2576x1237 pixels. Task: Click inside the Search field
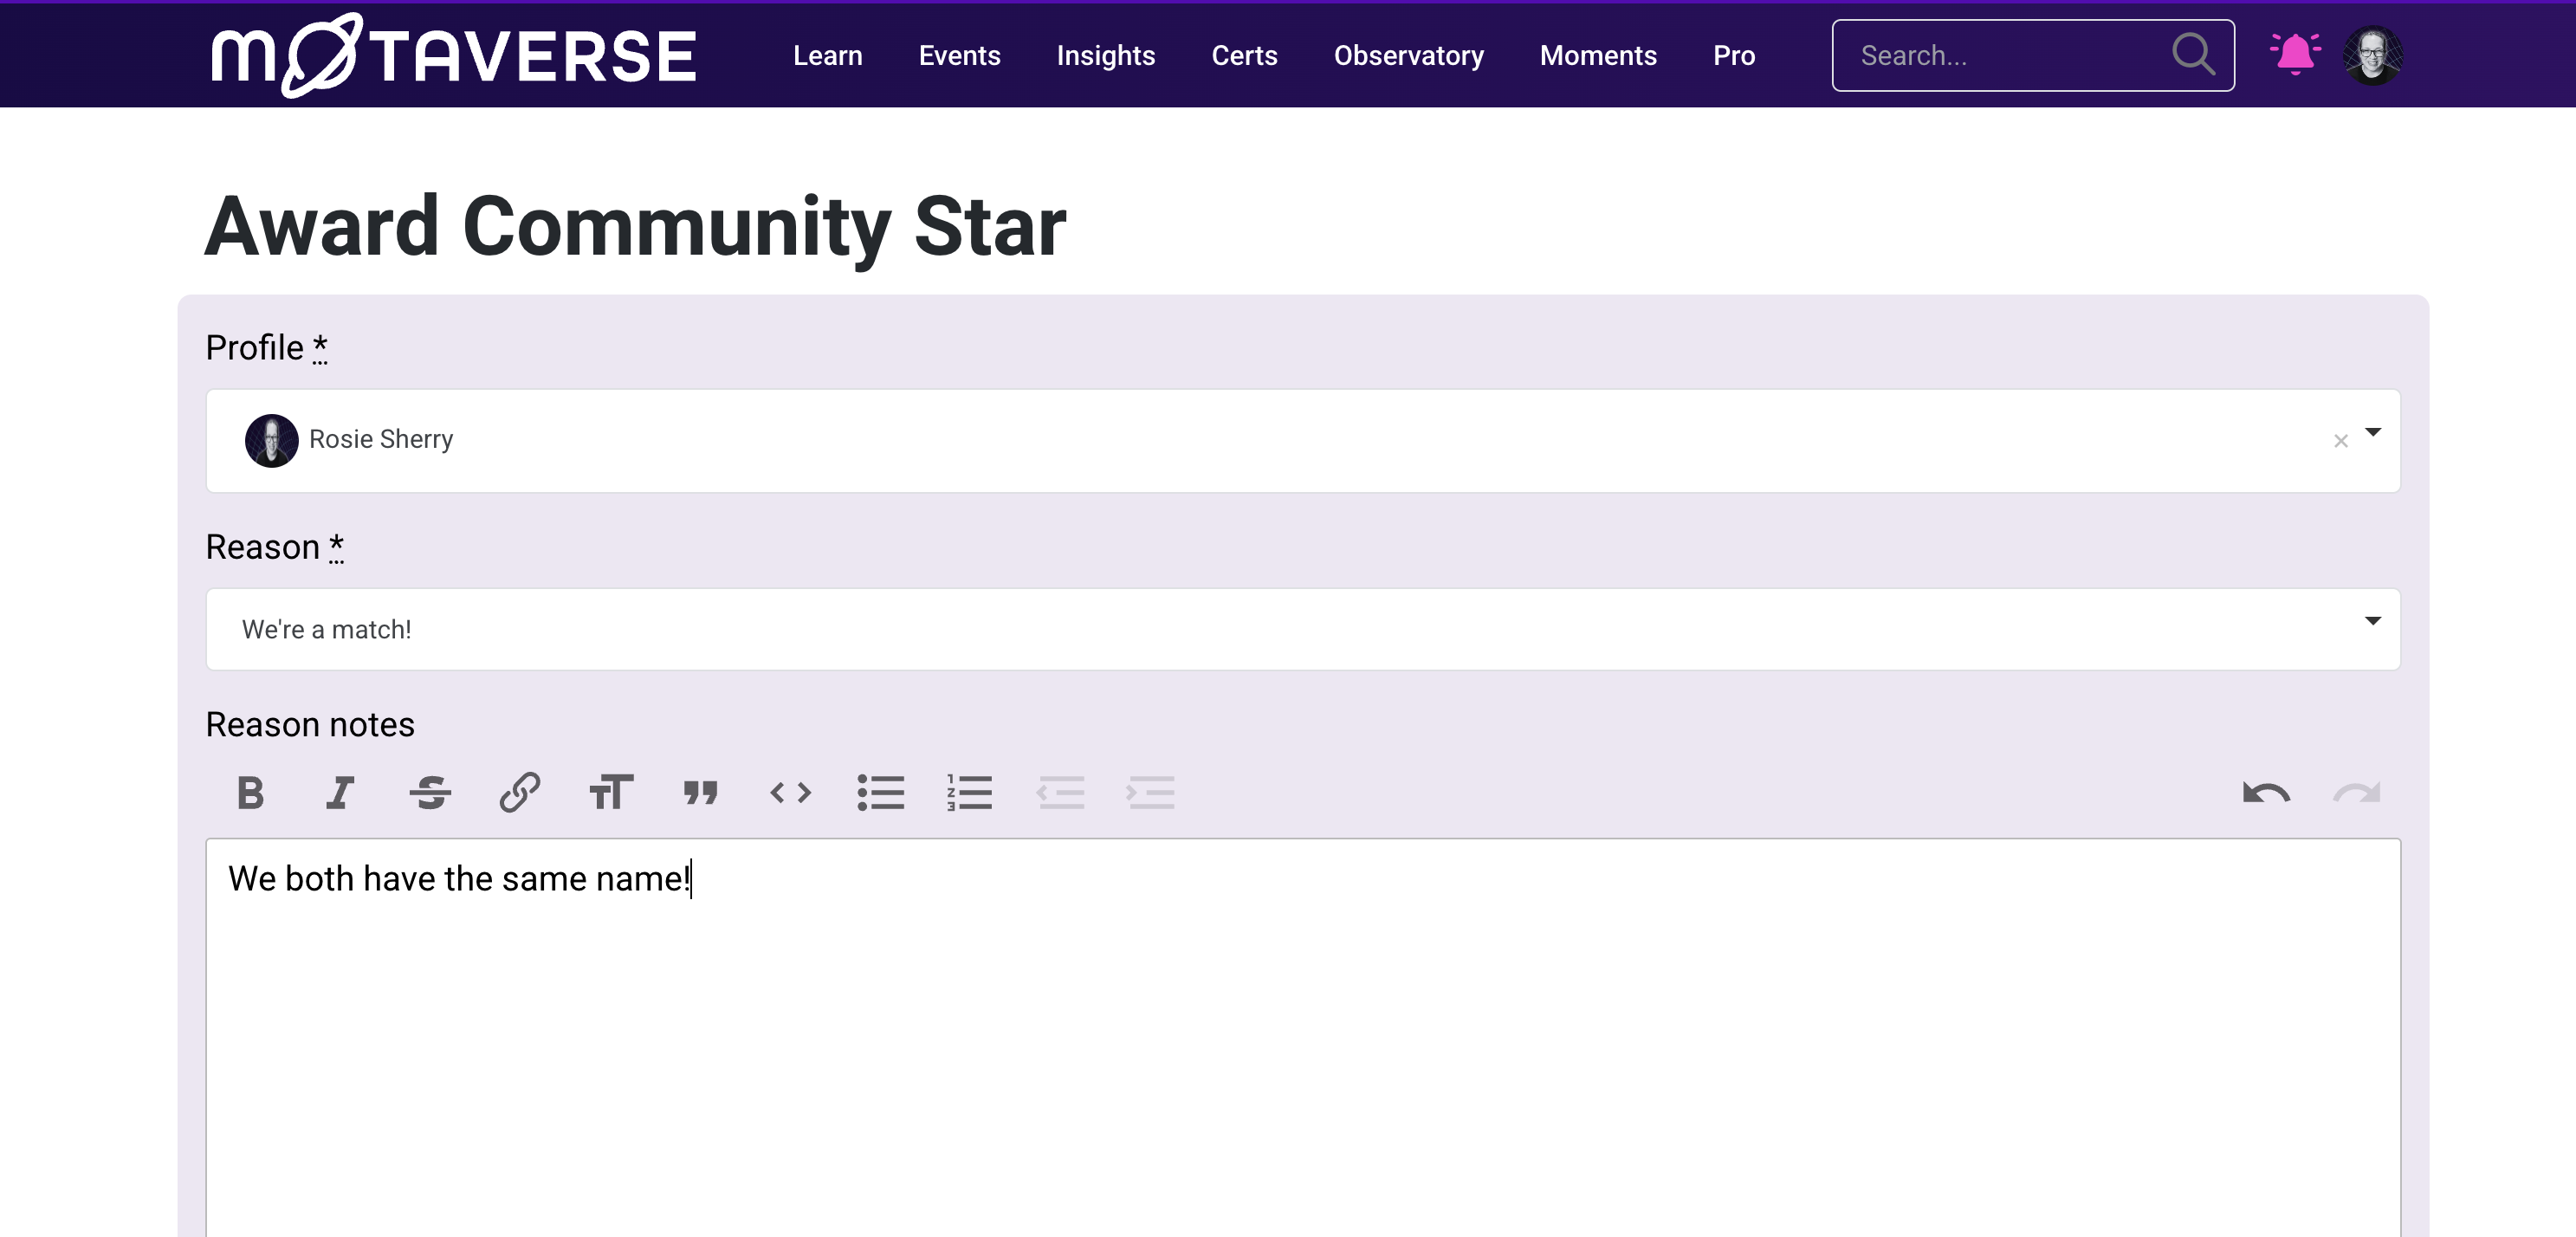tap(2000, 55)
